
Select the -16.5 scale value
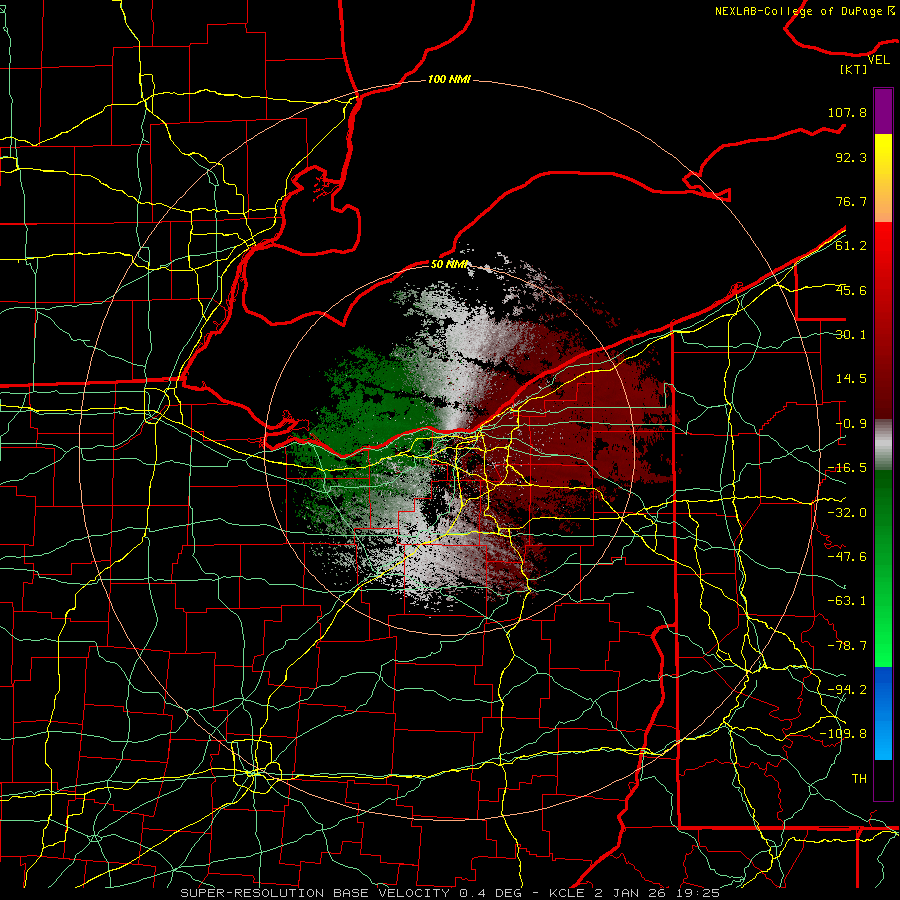point(847,468)
